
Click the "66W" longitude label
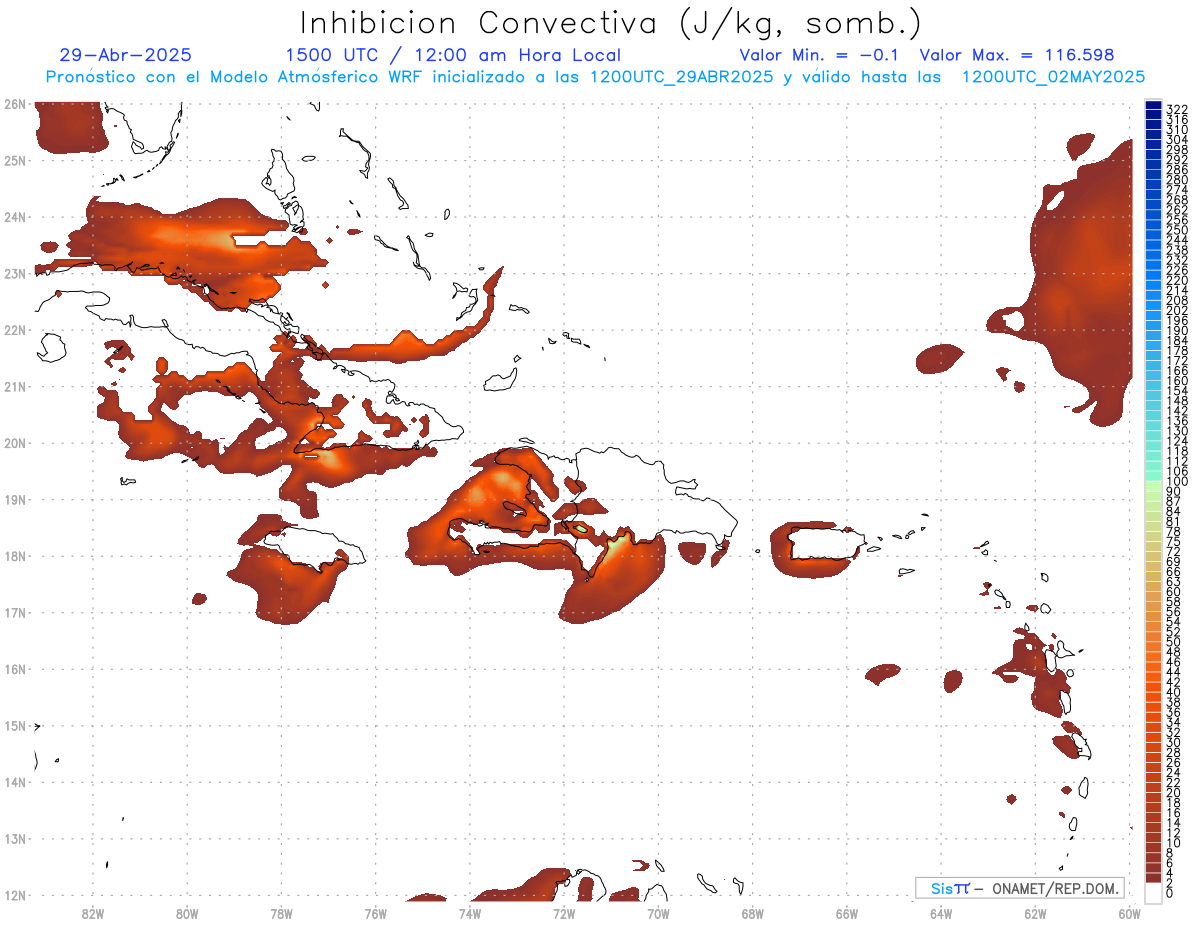pos(847,913)
